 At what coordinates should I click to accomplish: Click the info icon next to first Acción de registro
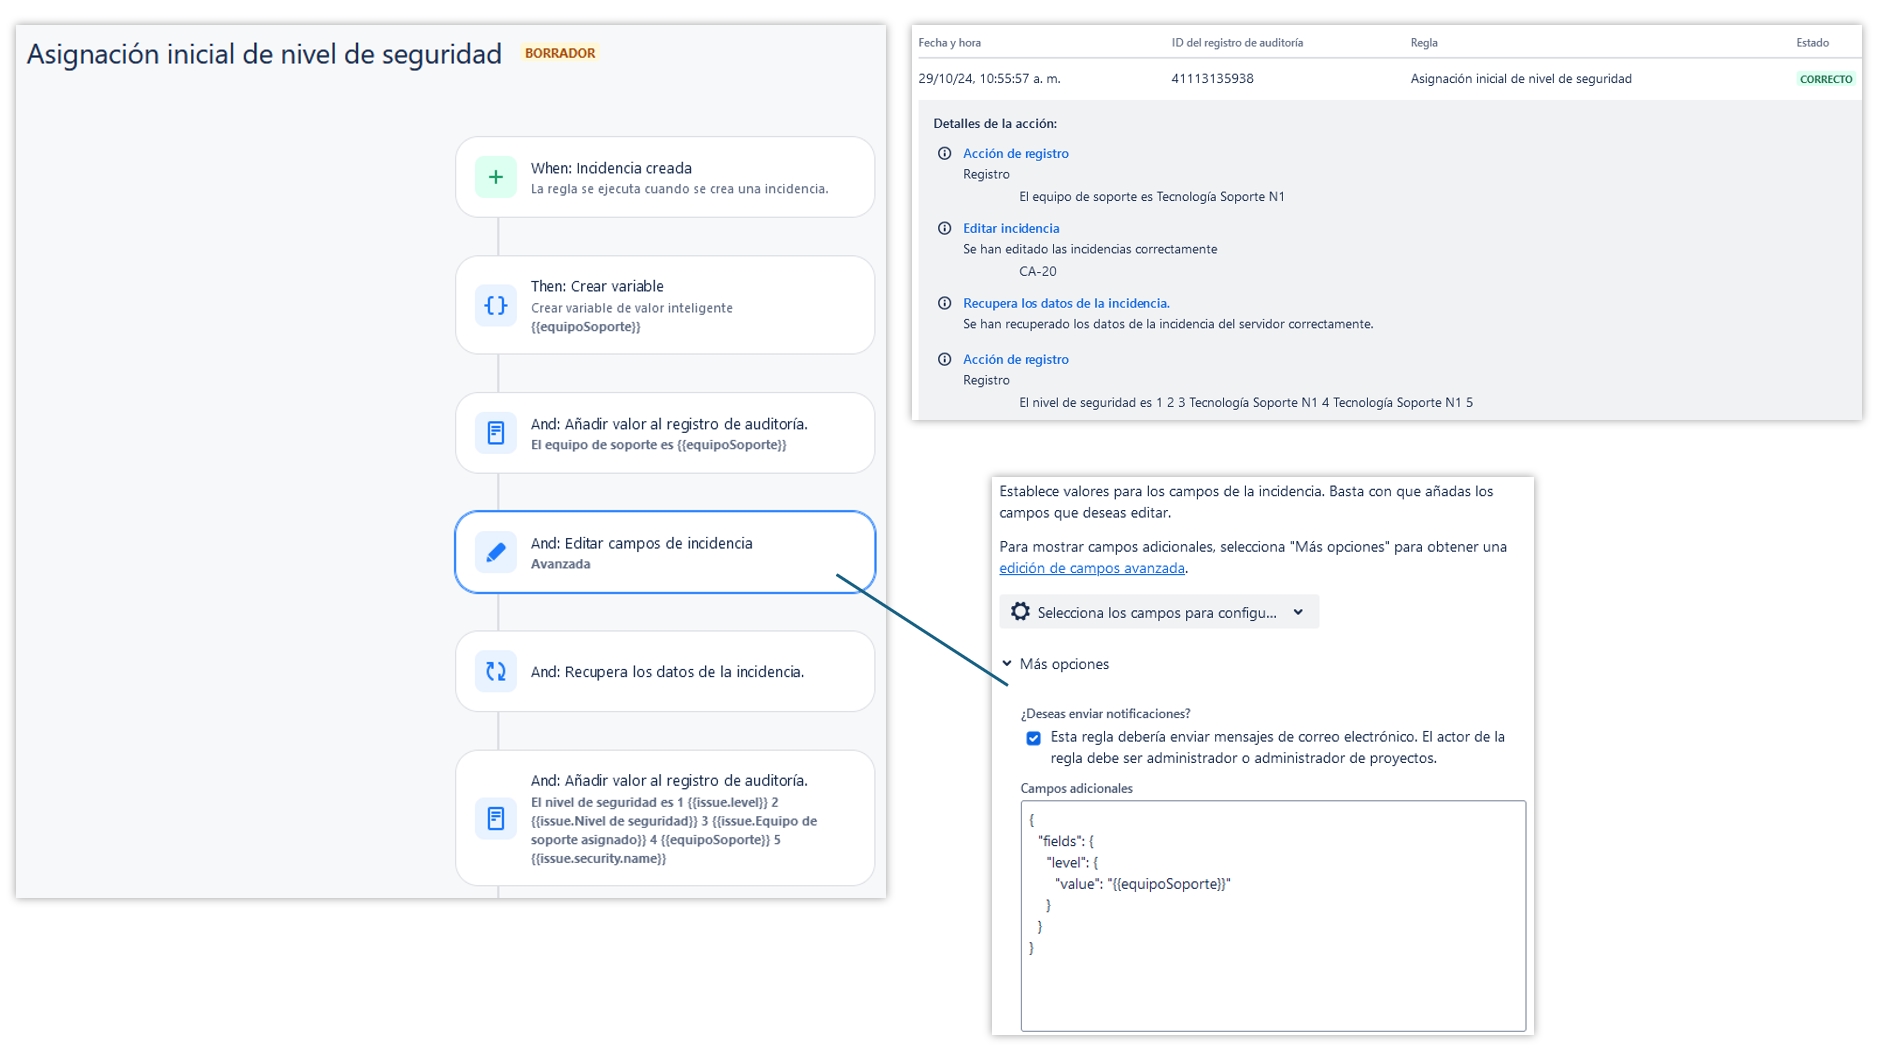click(x=944, y=153)
